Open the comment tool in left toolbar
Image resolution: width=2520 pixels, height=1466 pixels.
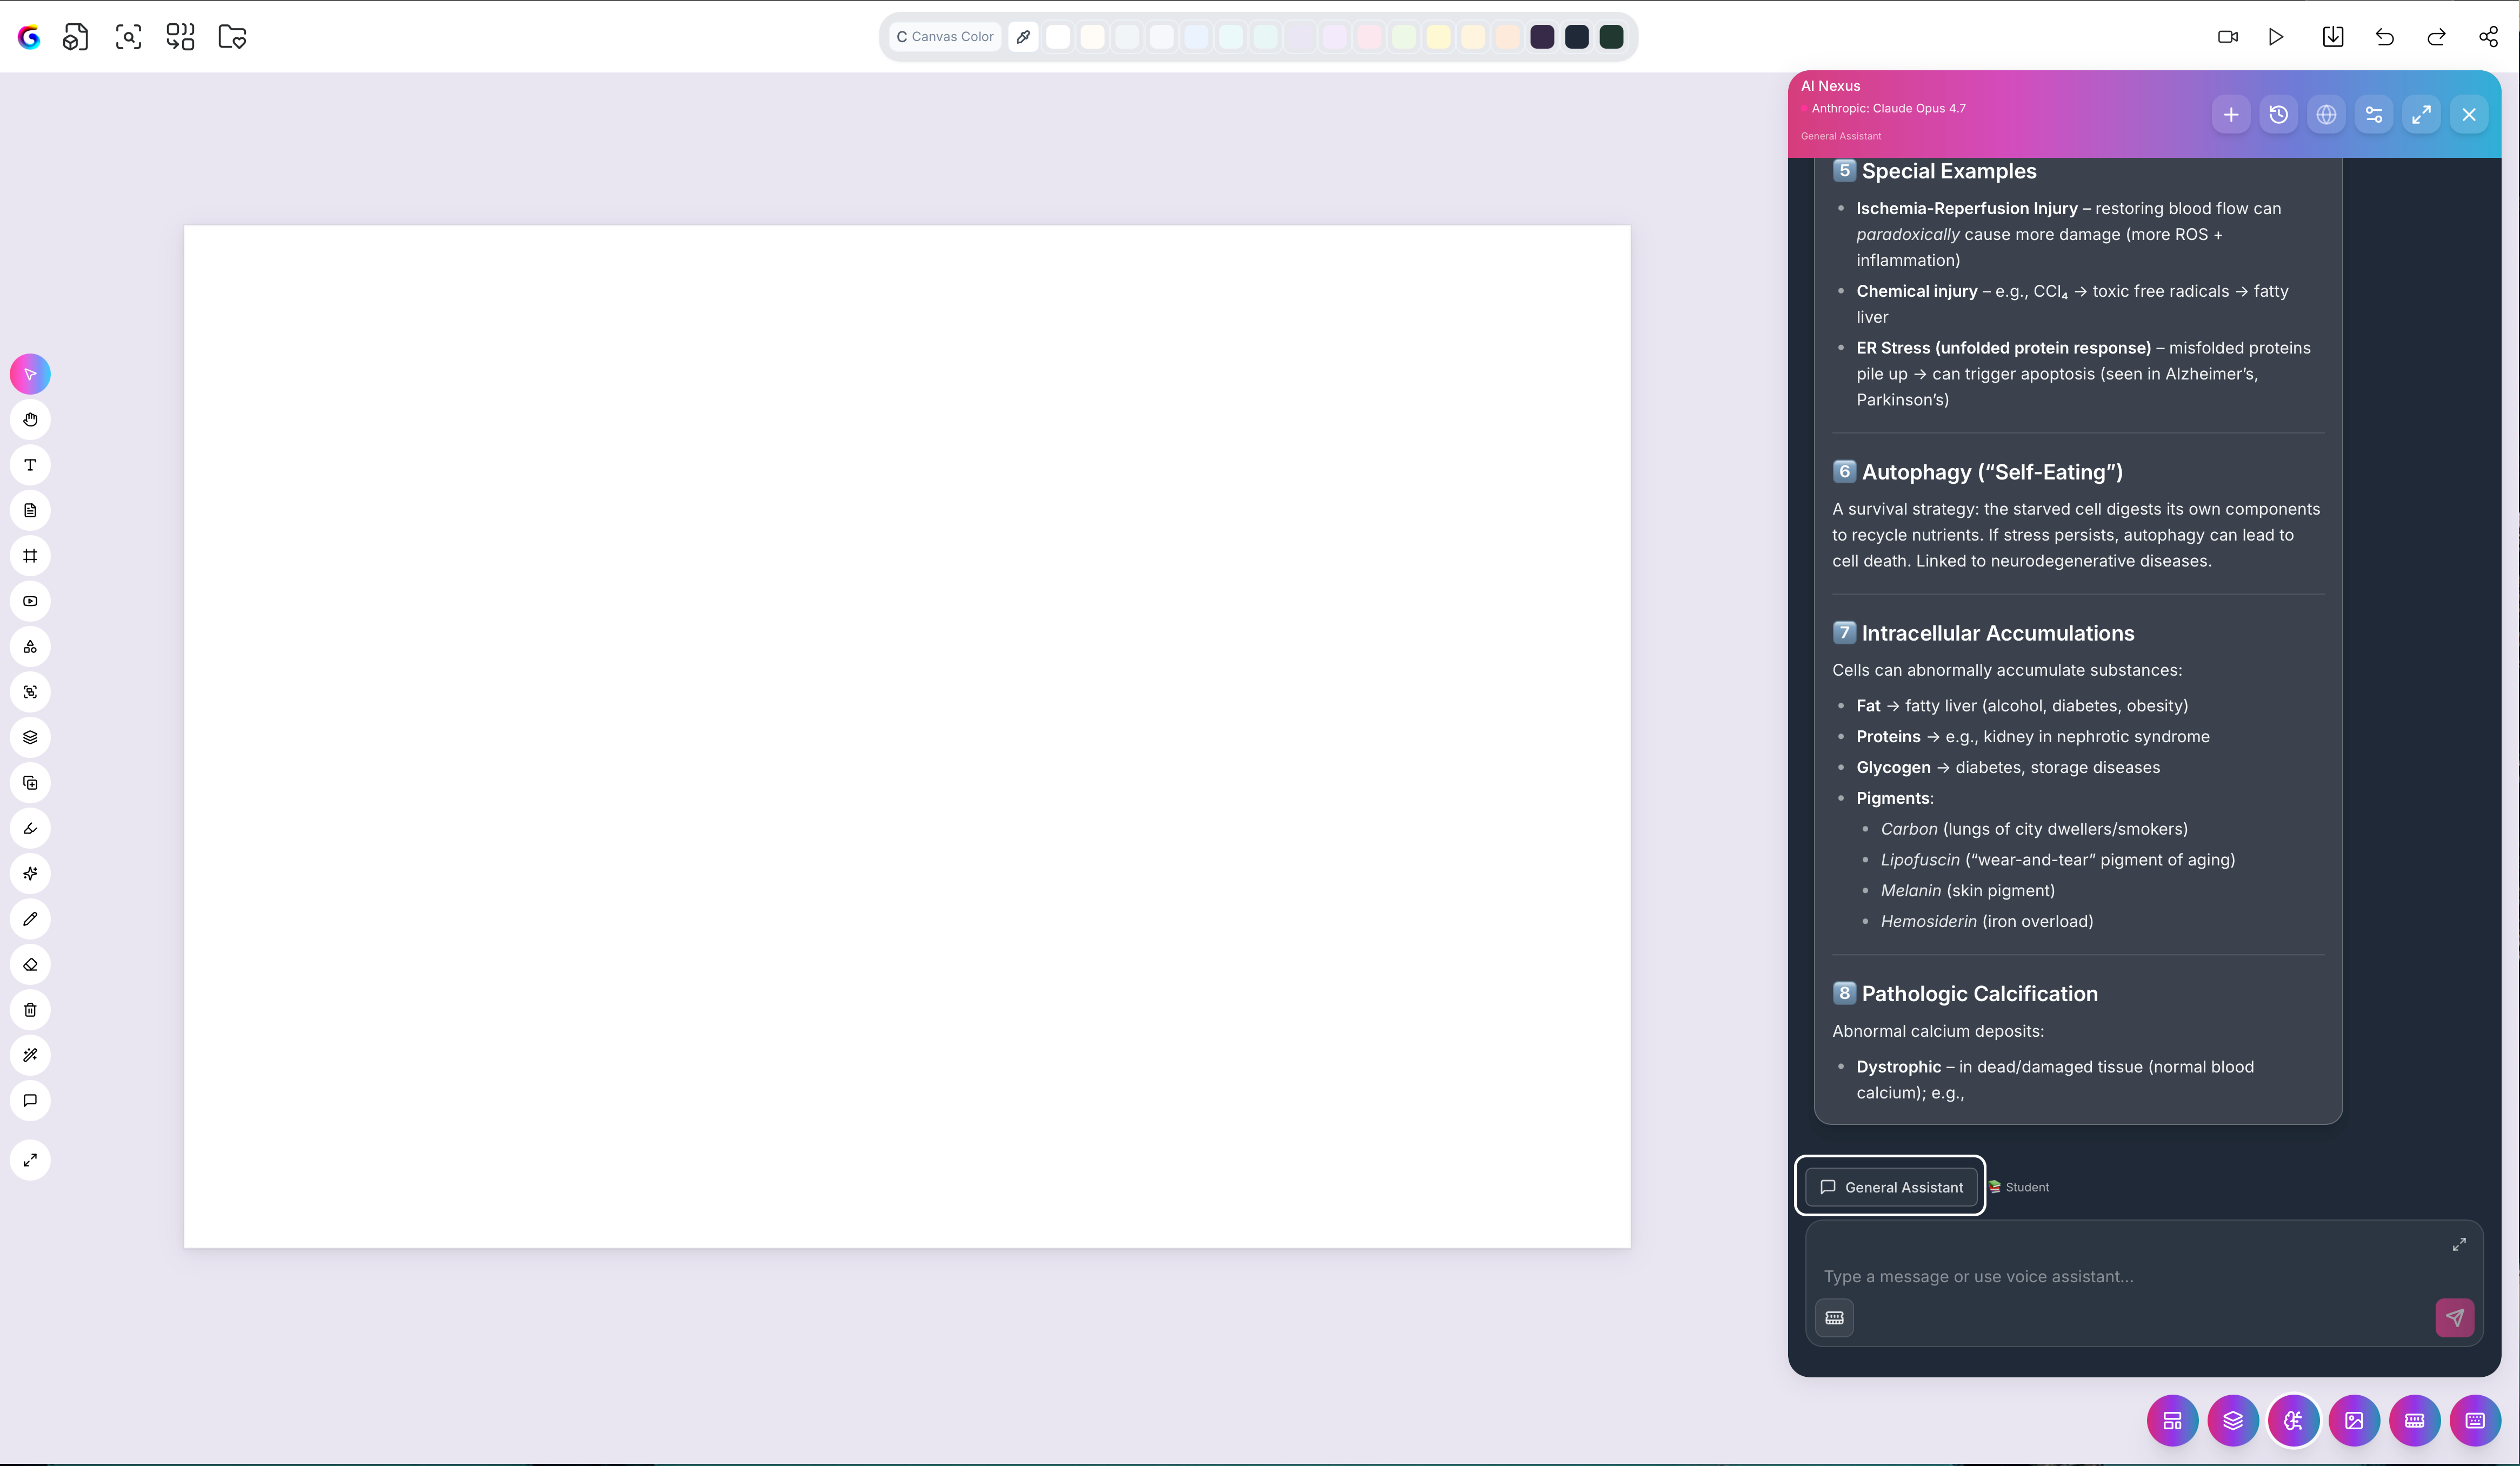point(30,1101)
